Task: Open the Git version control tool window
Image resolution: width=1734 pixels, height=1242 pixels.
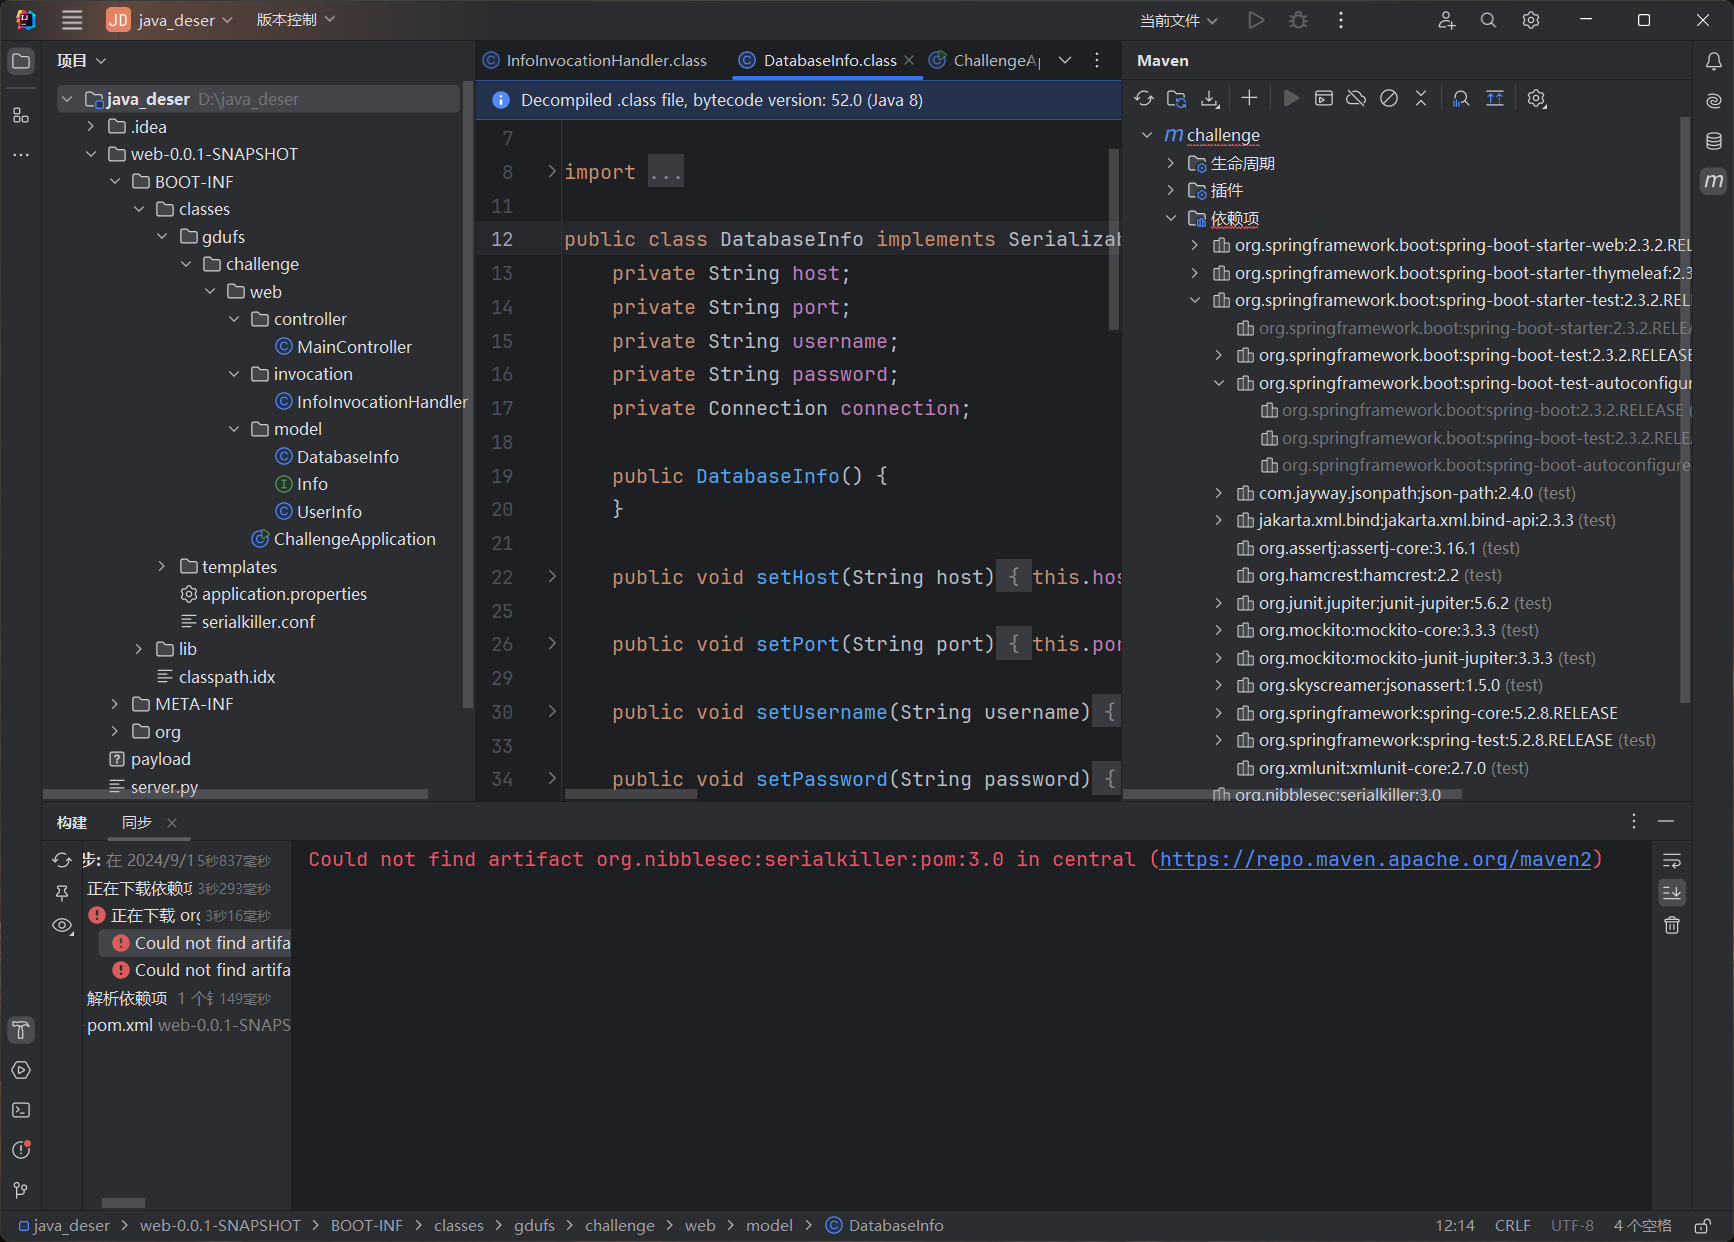Action: click(21, 1190)
